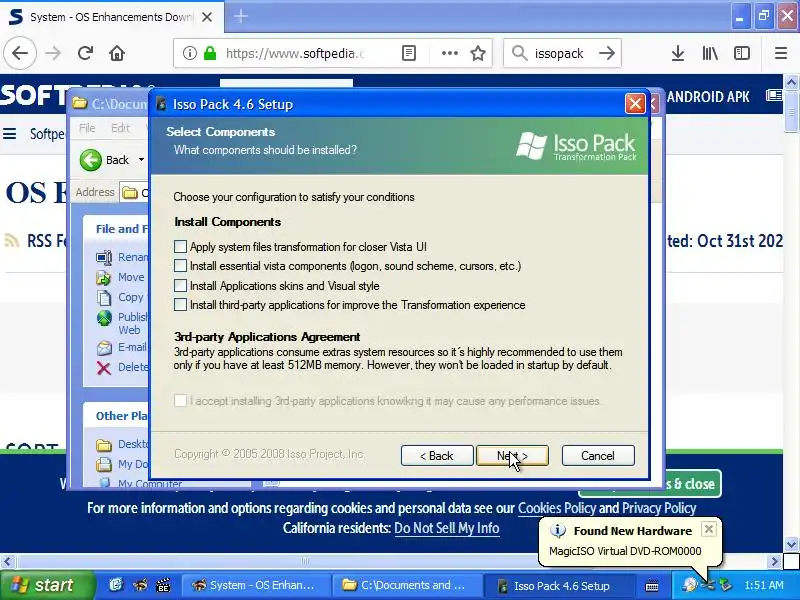800x600 pixels.
Task: Toggle reader view icon in address bar
Action: tap(409, 53)
